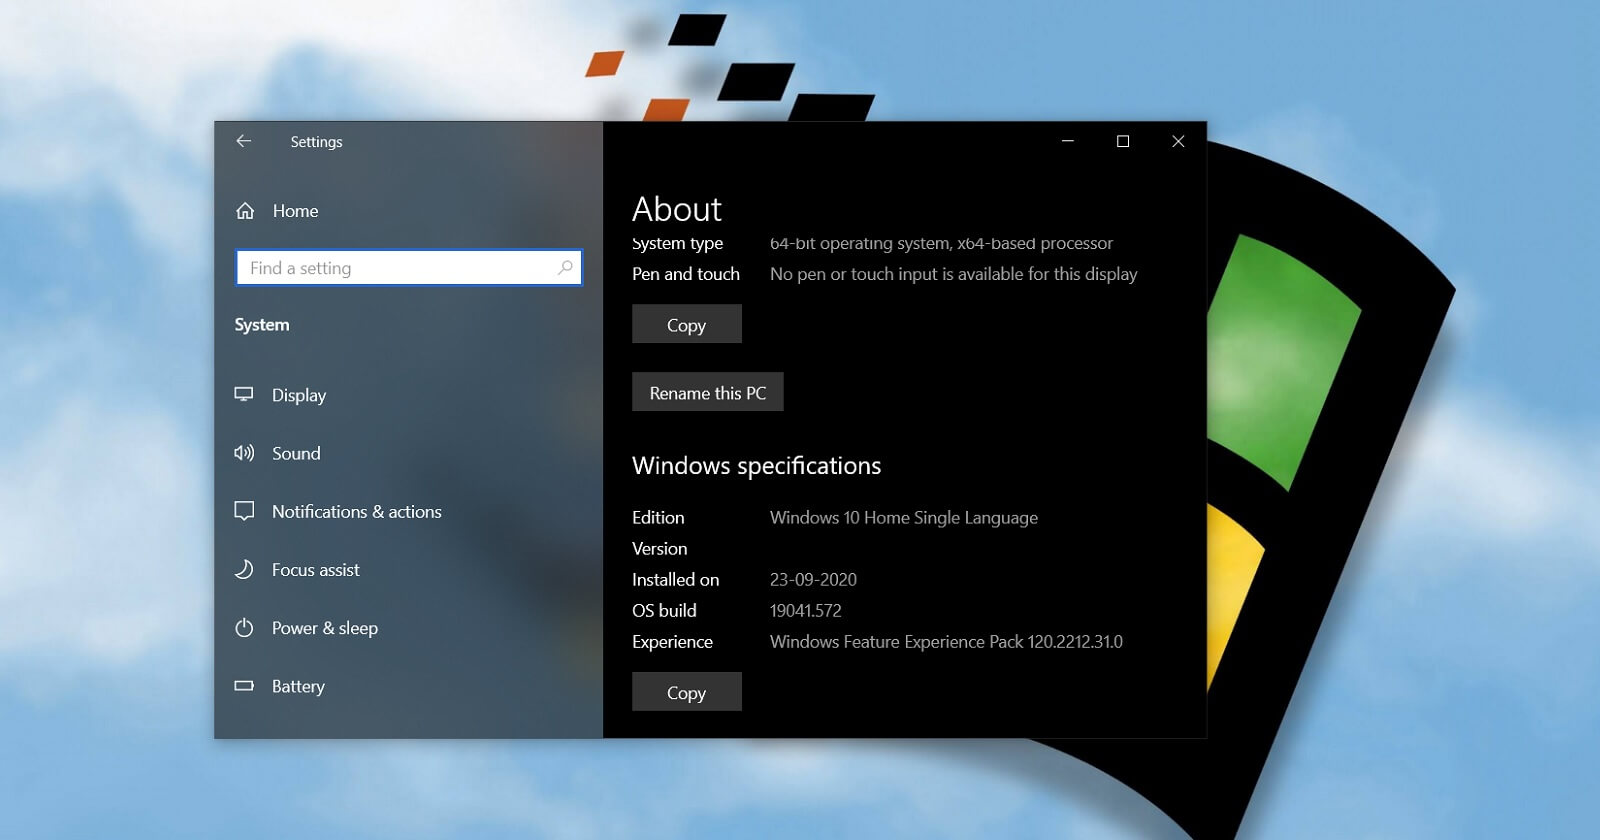
Task: Go back with the Settings arrow
Action: point(243,141)
